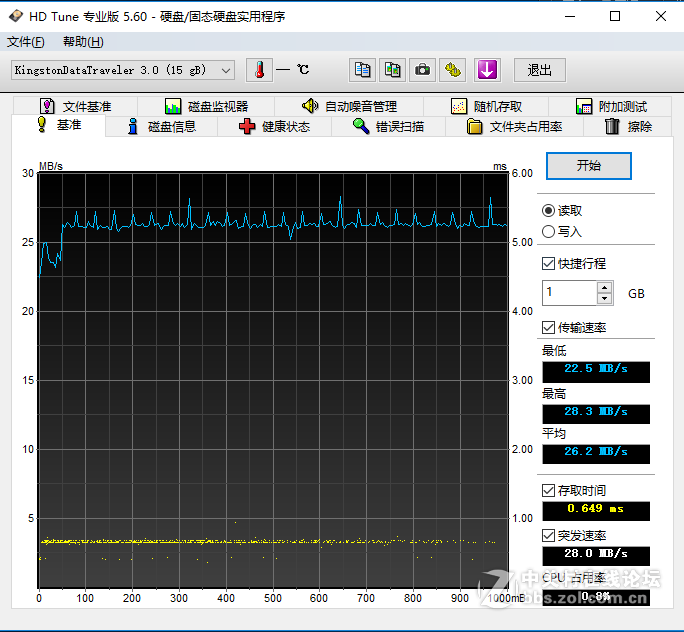Click the 开始 start button
This screenshot has height=632, width=684.
(589, 166)
